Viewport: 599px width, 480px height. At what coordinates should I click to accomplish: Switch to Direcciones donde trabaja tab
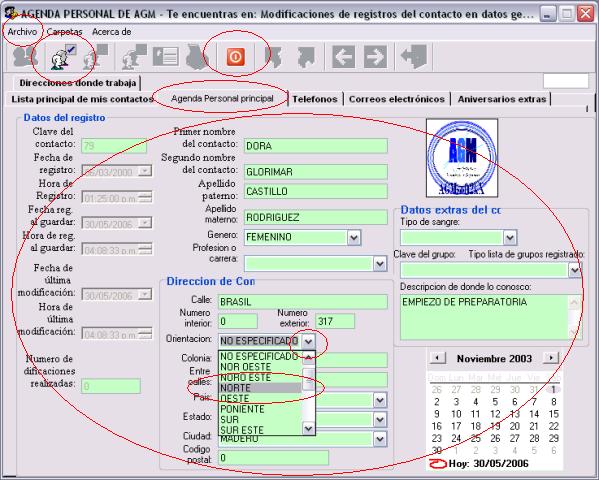[x=78, y=83]
